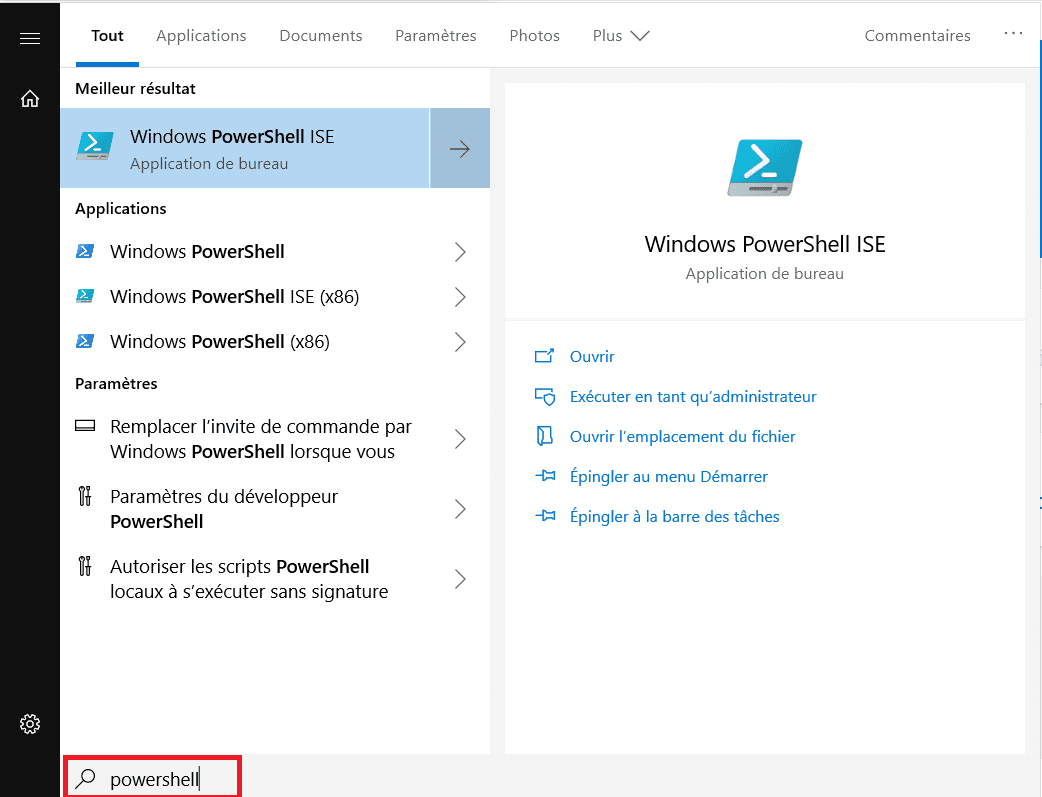Select Épingler au menu Démarrer
The width and height of the screenshot is (1042, 797).
tap(669, 477)
